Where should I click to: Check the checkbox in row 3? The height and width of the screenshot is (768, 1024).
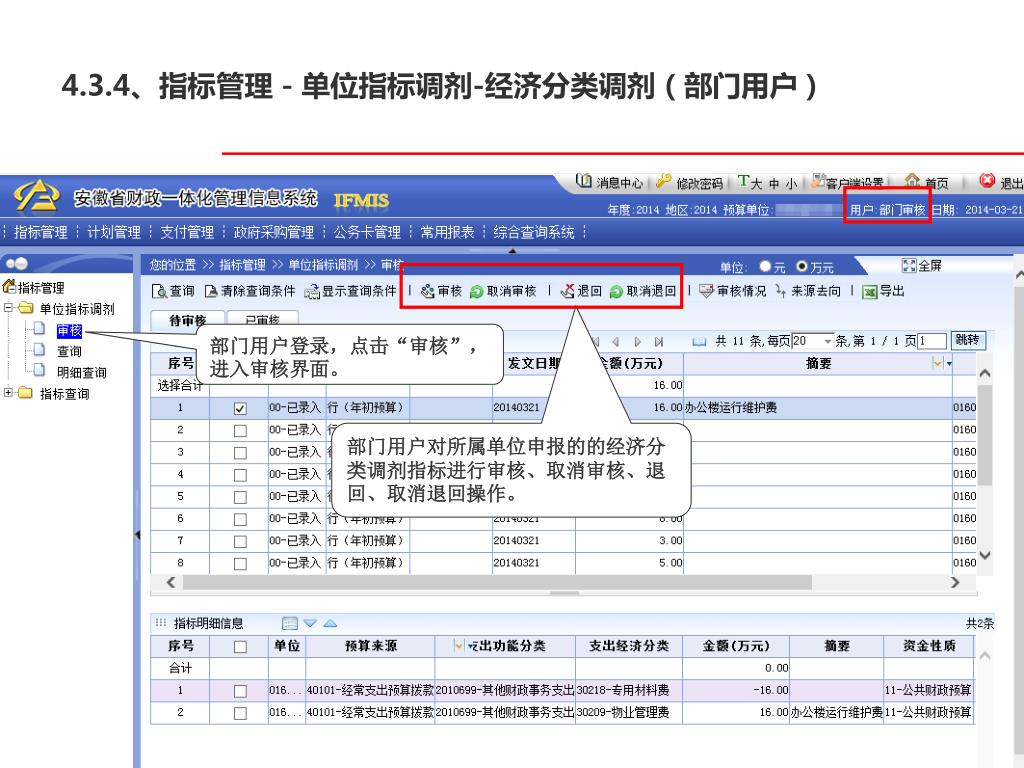click(240, 453)
